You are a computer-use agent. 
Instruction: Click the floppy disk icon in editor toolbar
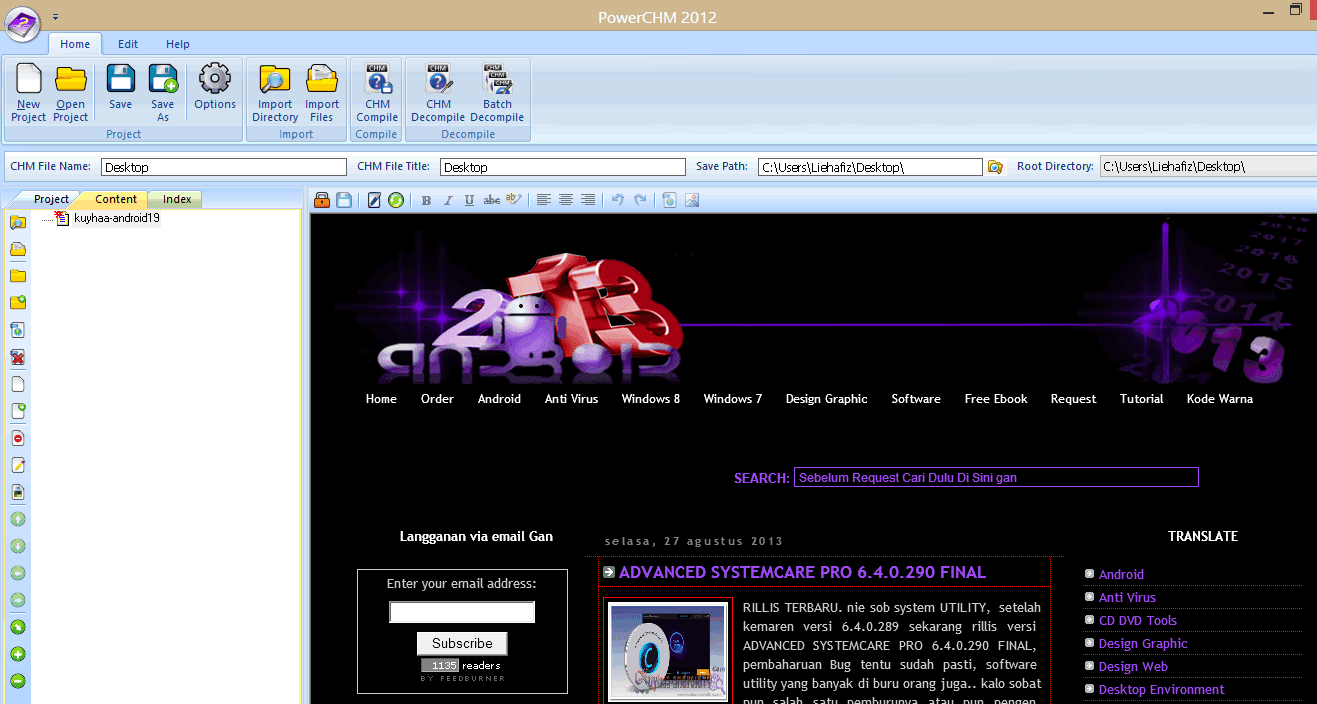point(344,200)
